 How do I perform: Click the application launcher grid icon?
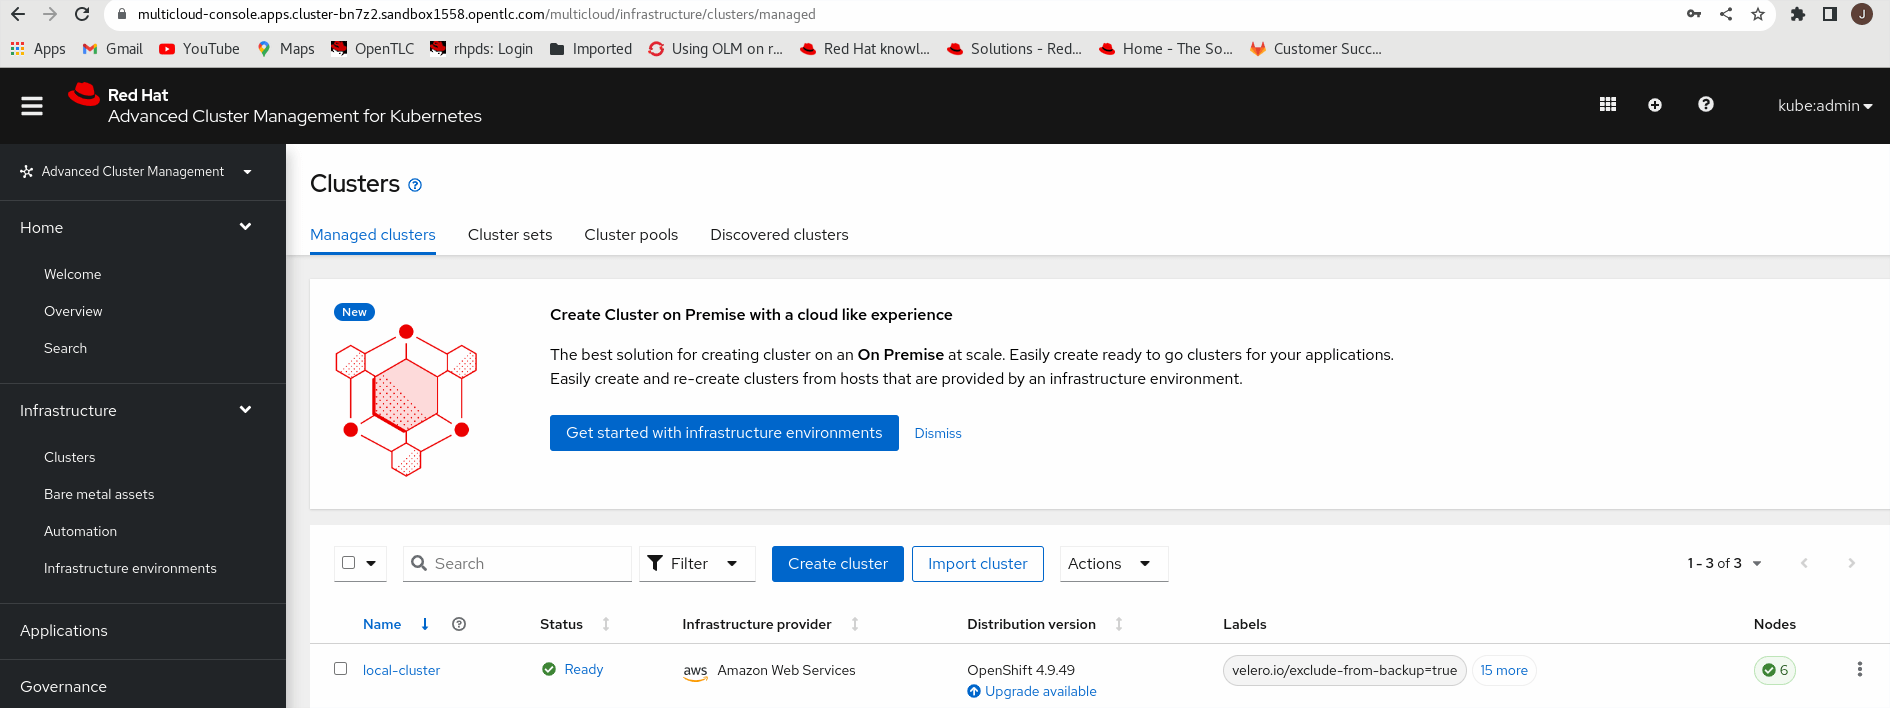coord(1608,105)
